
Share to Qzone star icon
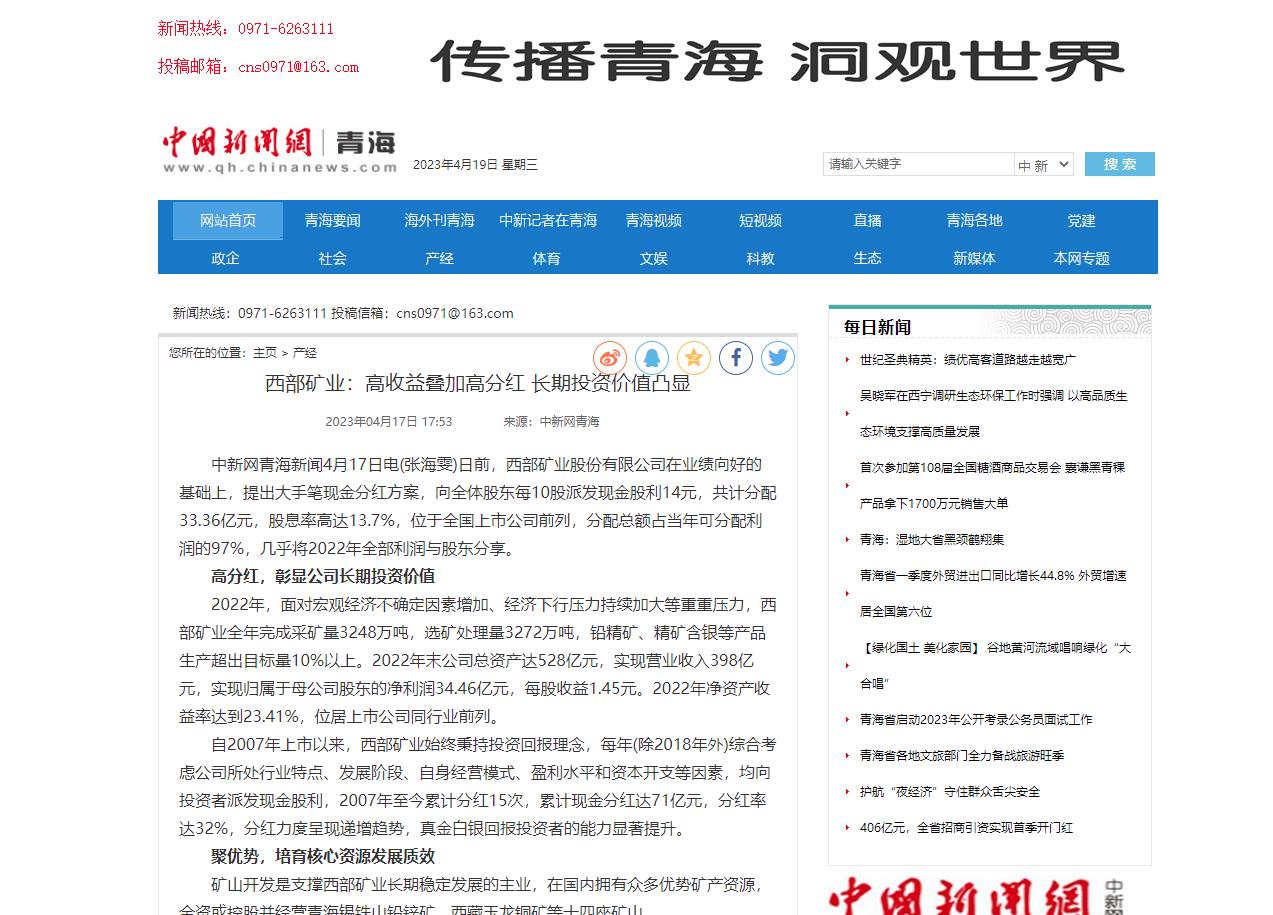coord(694,357)
